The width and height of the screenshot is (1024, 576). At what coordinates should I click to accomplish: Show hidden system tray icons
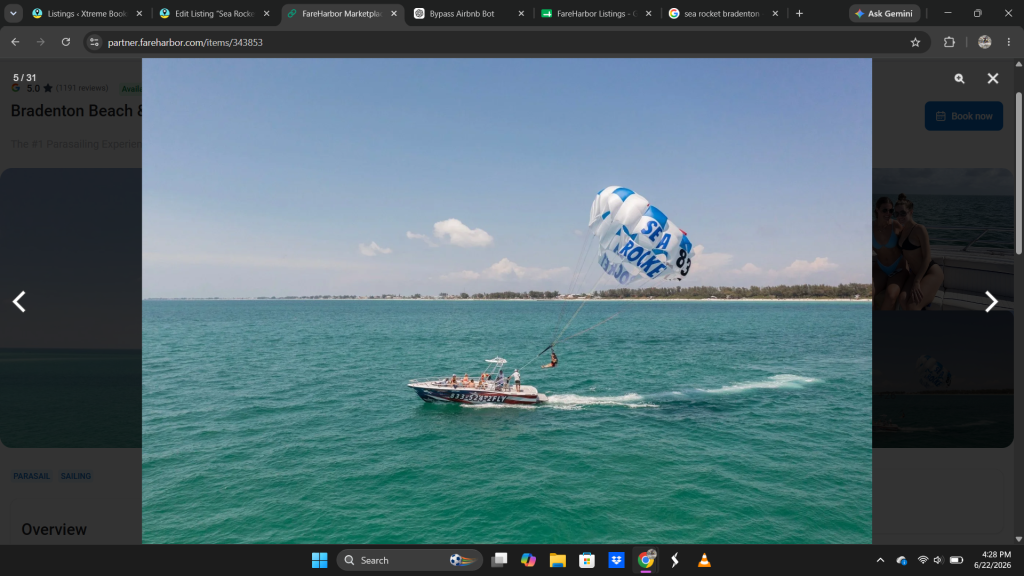tap(880, 560)
